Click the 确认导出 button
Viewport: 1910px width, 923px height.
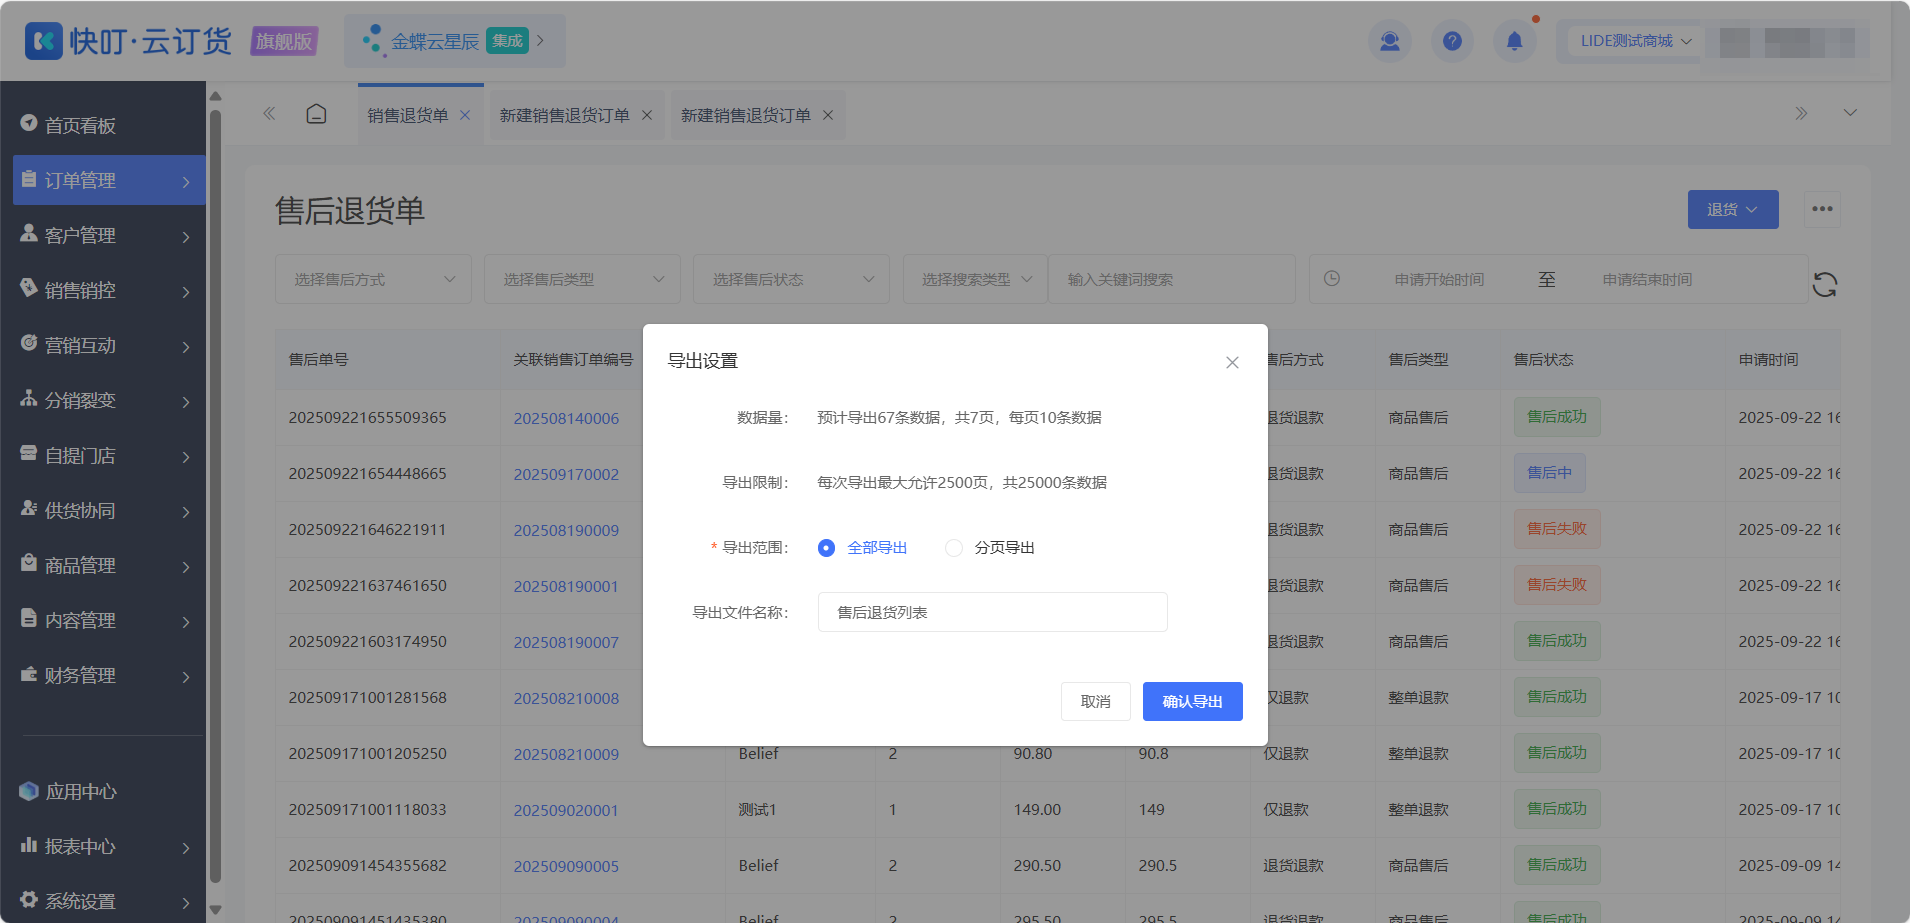tap(1193, 701)
